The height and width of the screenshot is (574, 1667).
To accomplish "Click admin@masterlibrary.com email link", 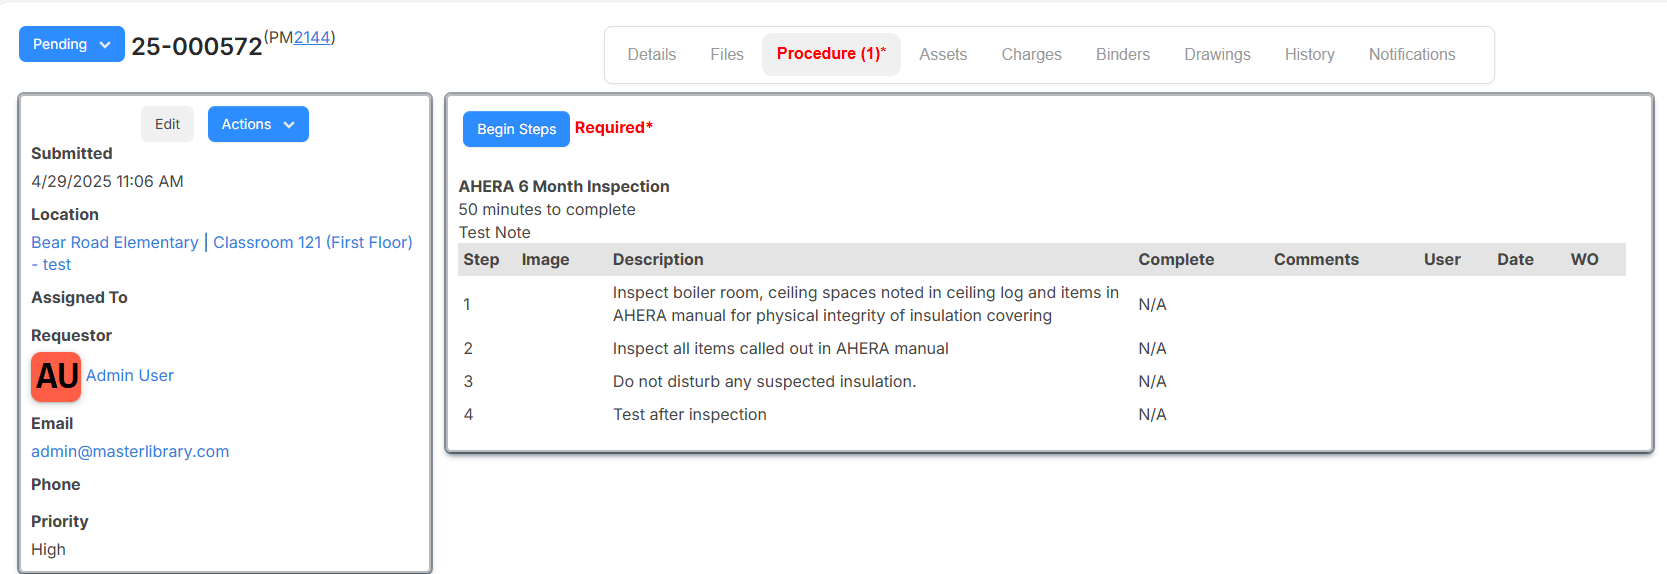I will [x=130, y=451].
